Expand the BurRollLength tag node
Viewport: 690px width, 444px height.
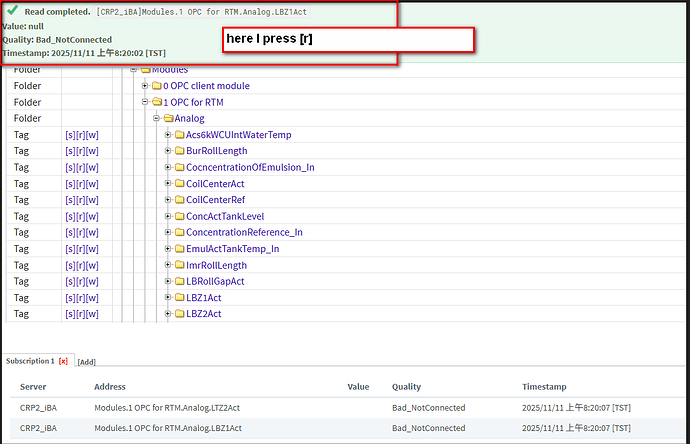coord(168,150)
